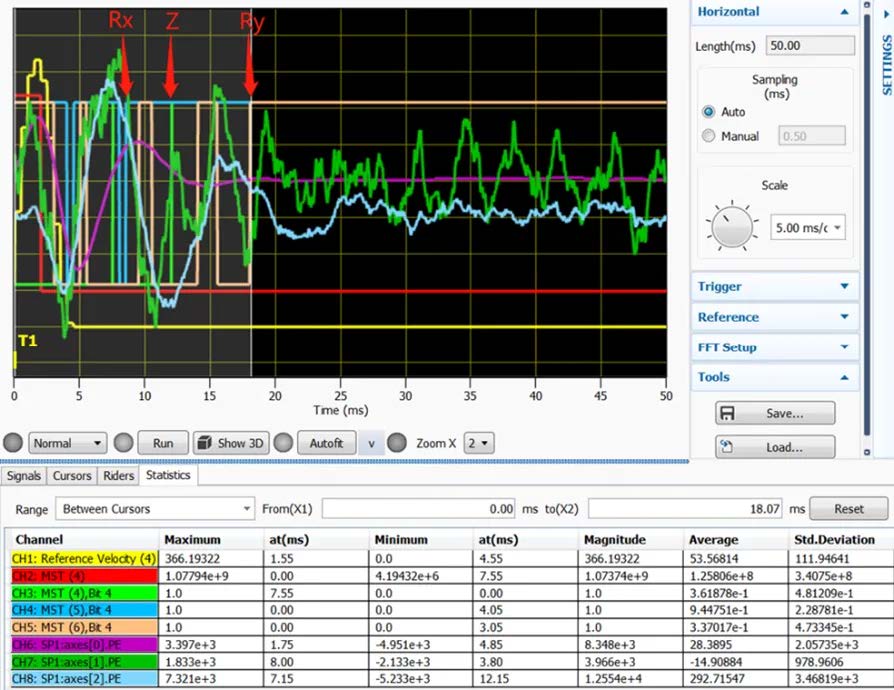This screenshot has height=690, width=894.
Task: Open the Normal mode dropdown
Action: [67, 443]
